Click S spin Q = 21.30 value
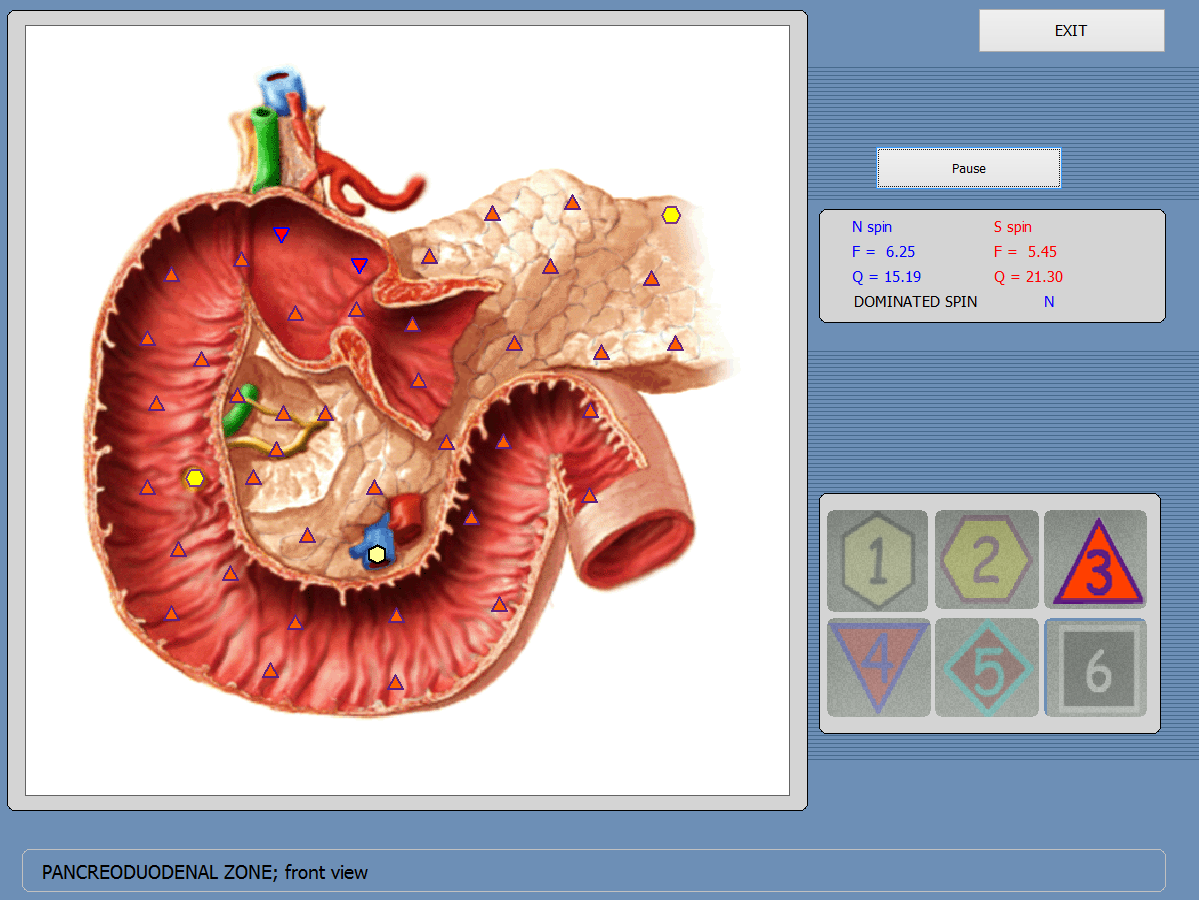This screenshot has height=900, width=1199. 1028,277
